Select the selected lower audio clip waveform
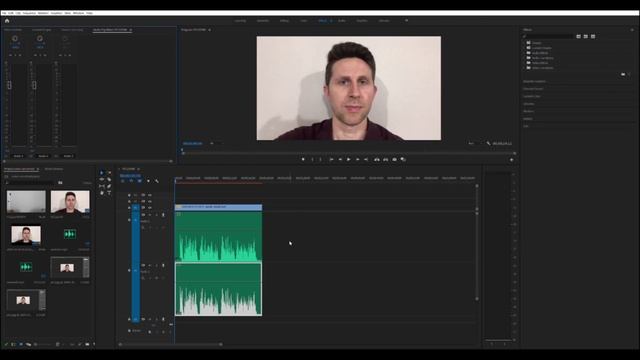 pyautogui.click(x=218, y=289)
